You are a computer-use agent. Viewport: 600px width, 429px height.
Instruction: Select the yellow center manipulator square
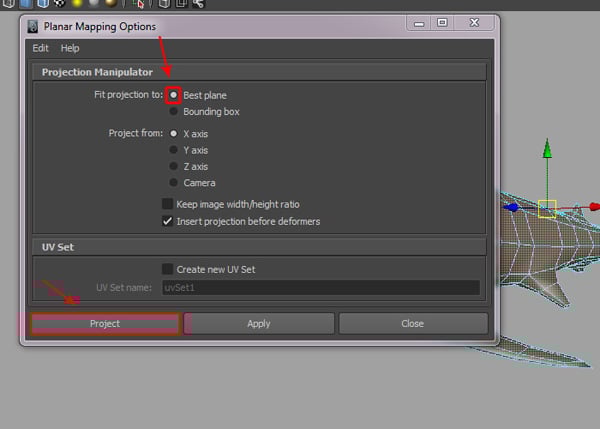(547, 208)
